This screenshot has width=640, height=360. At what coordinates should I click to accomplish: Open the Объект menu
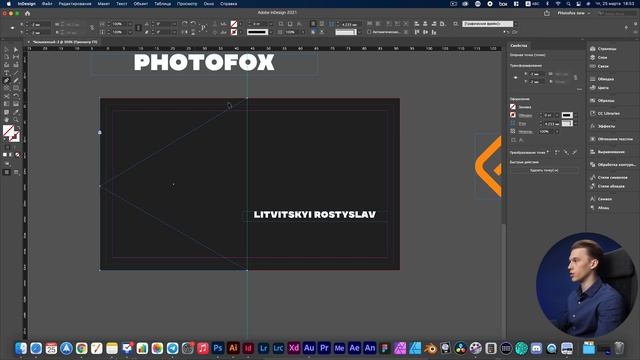141,4
